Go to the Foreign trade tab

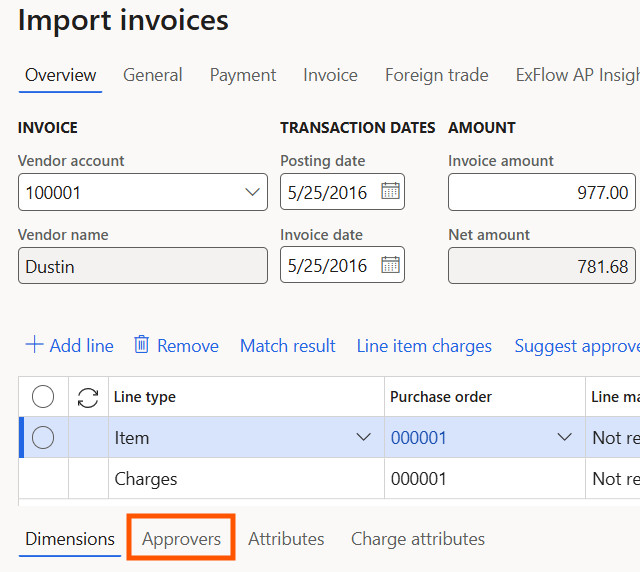tap(437, 76)
